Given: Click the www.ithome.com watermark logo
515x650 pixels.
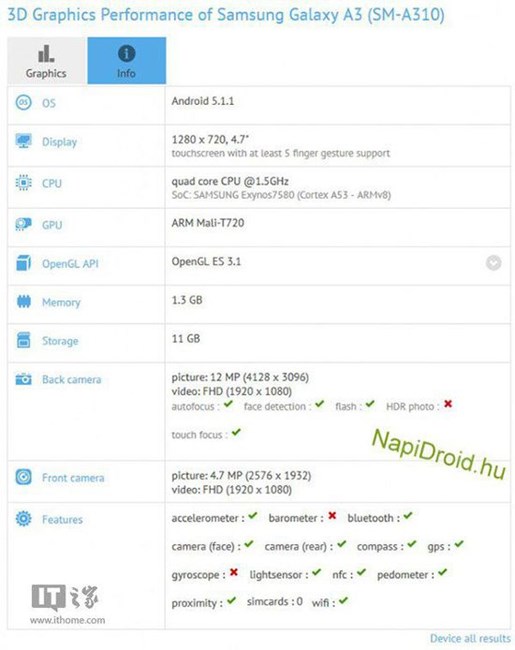Looking at the screenshot, I should tap(67, 605).
